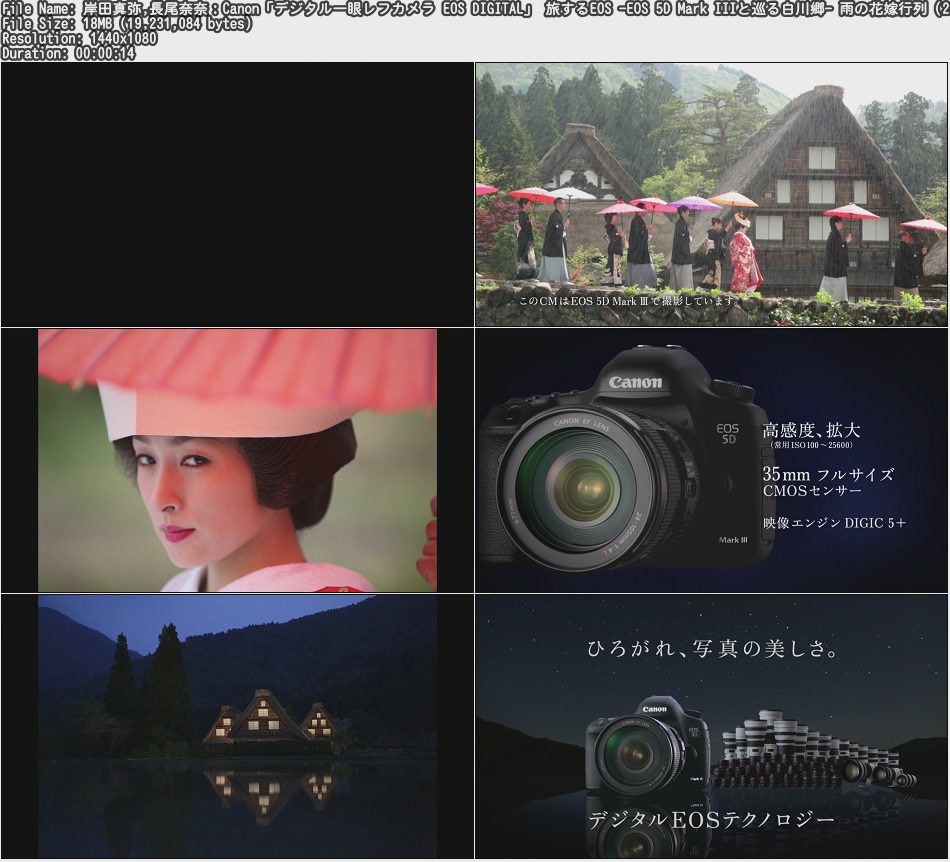
Task: Click the black first frame thumbnail
Action: pyautogui.click(x=238, y=194)
